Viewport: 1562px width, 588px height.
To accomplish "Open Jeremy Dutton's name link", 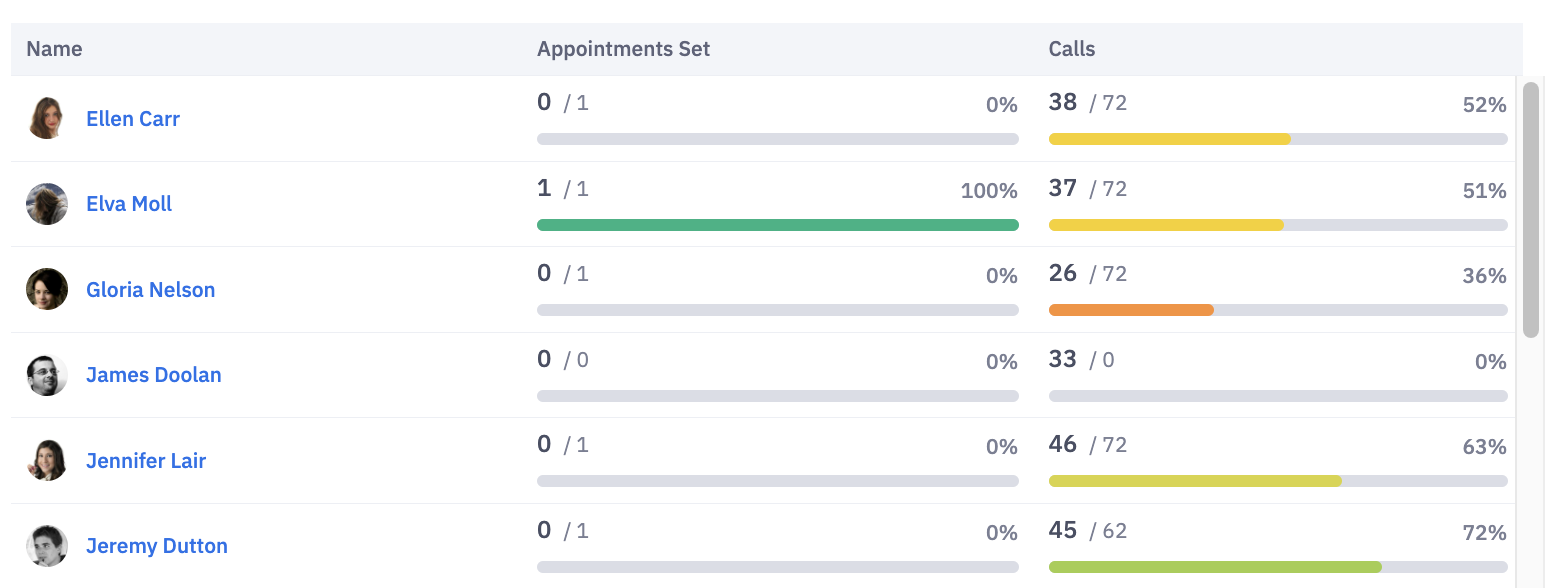I will (156, 546).
